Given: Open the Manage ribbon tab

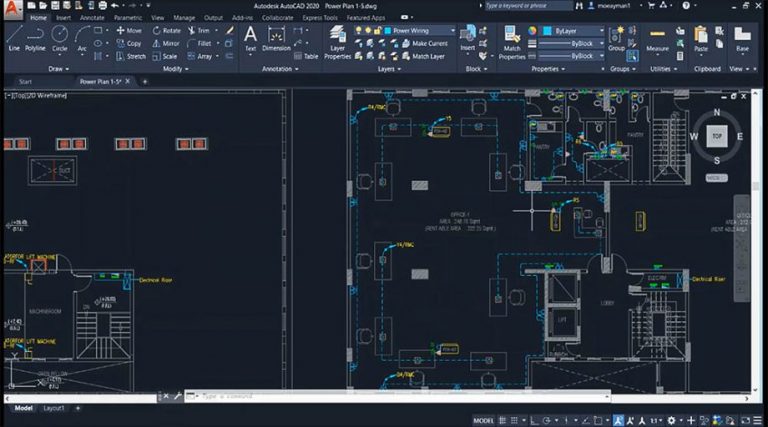Looking at the screenshot, I should coord(184,18).
